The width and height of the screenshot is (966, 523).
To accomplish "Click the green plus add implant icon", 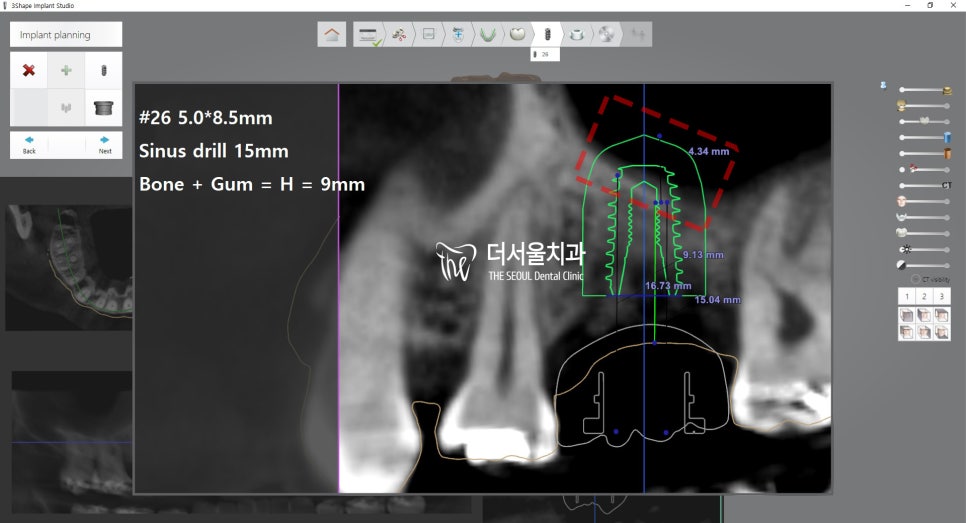I will pyautogui.click(x=66, y=71).
